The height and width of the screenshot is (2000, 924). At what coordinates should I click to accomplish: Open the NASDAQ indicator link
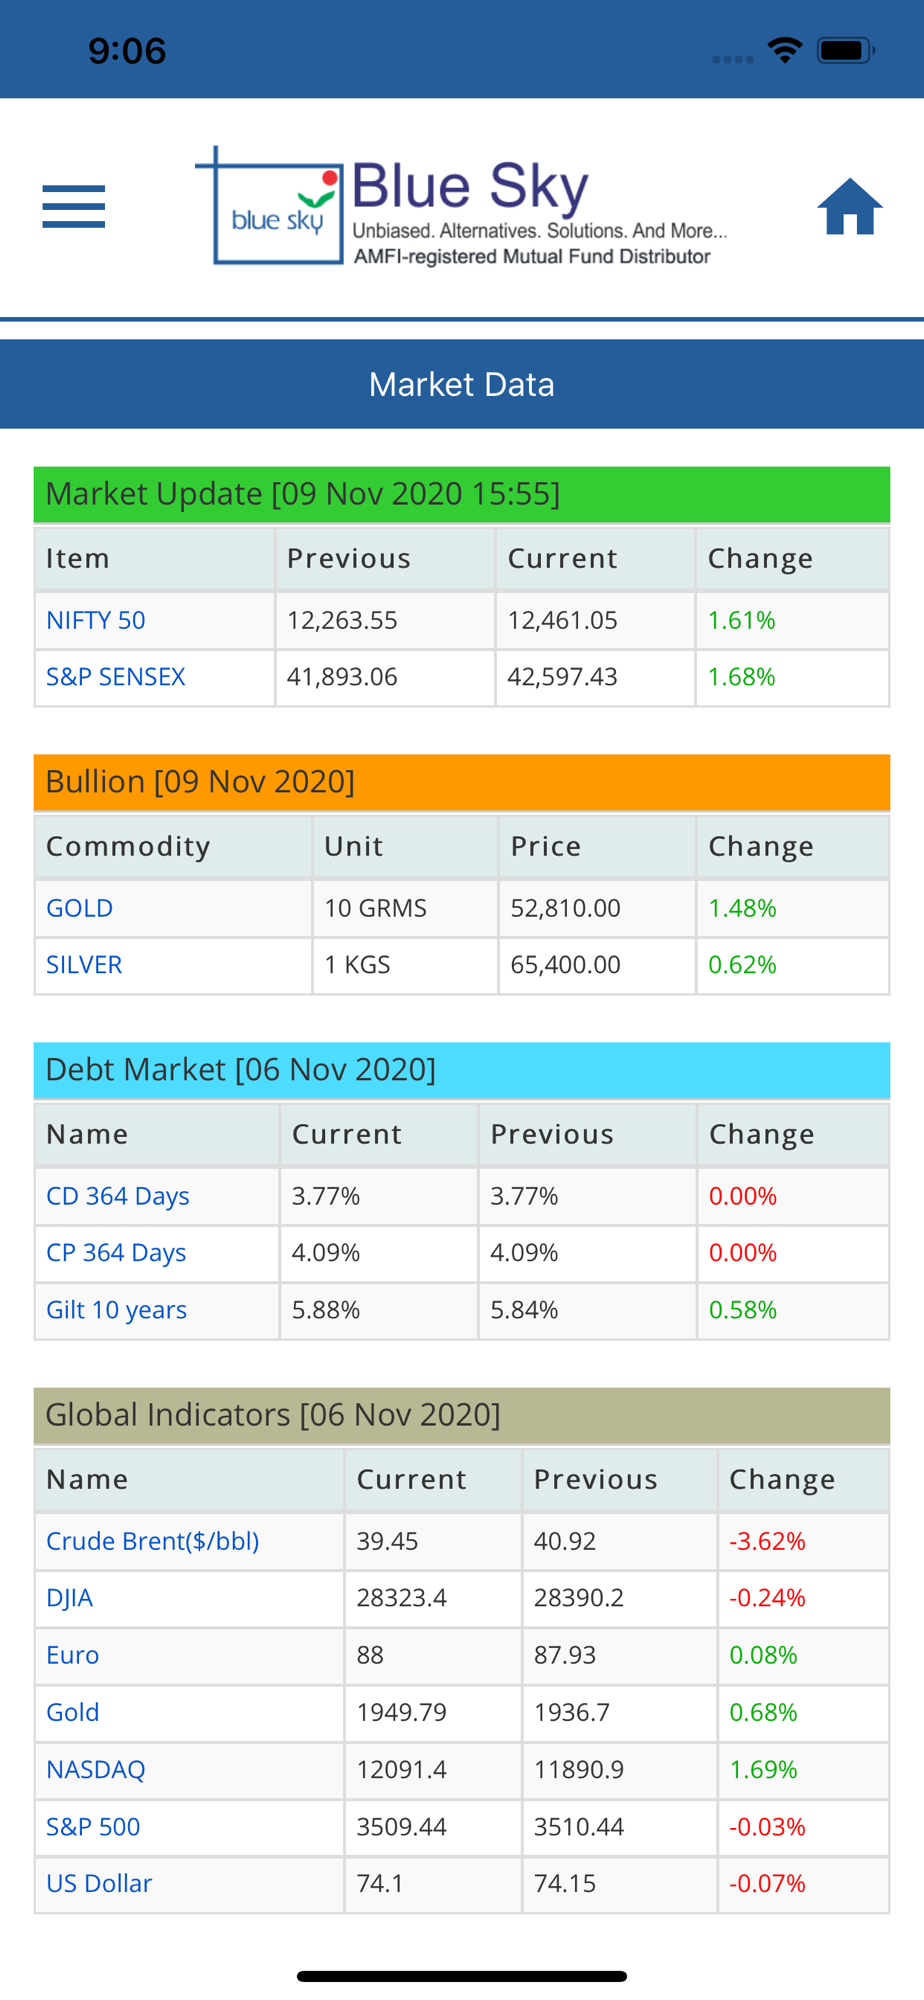click(x=96, y=1770)
